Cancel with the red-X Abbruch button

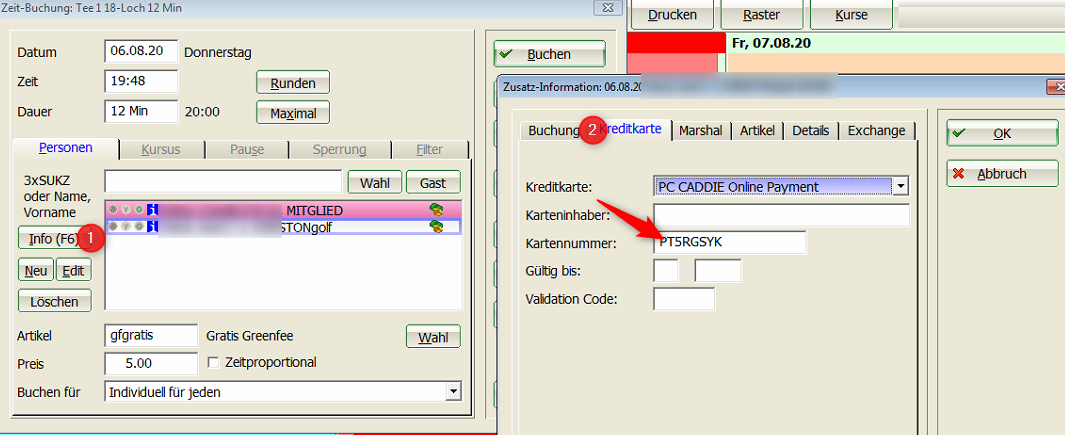point(1002,173)
